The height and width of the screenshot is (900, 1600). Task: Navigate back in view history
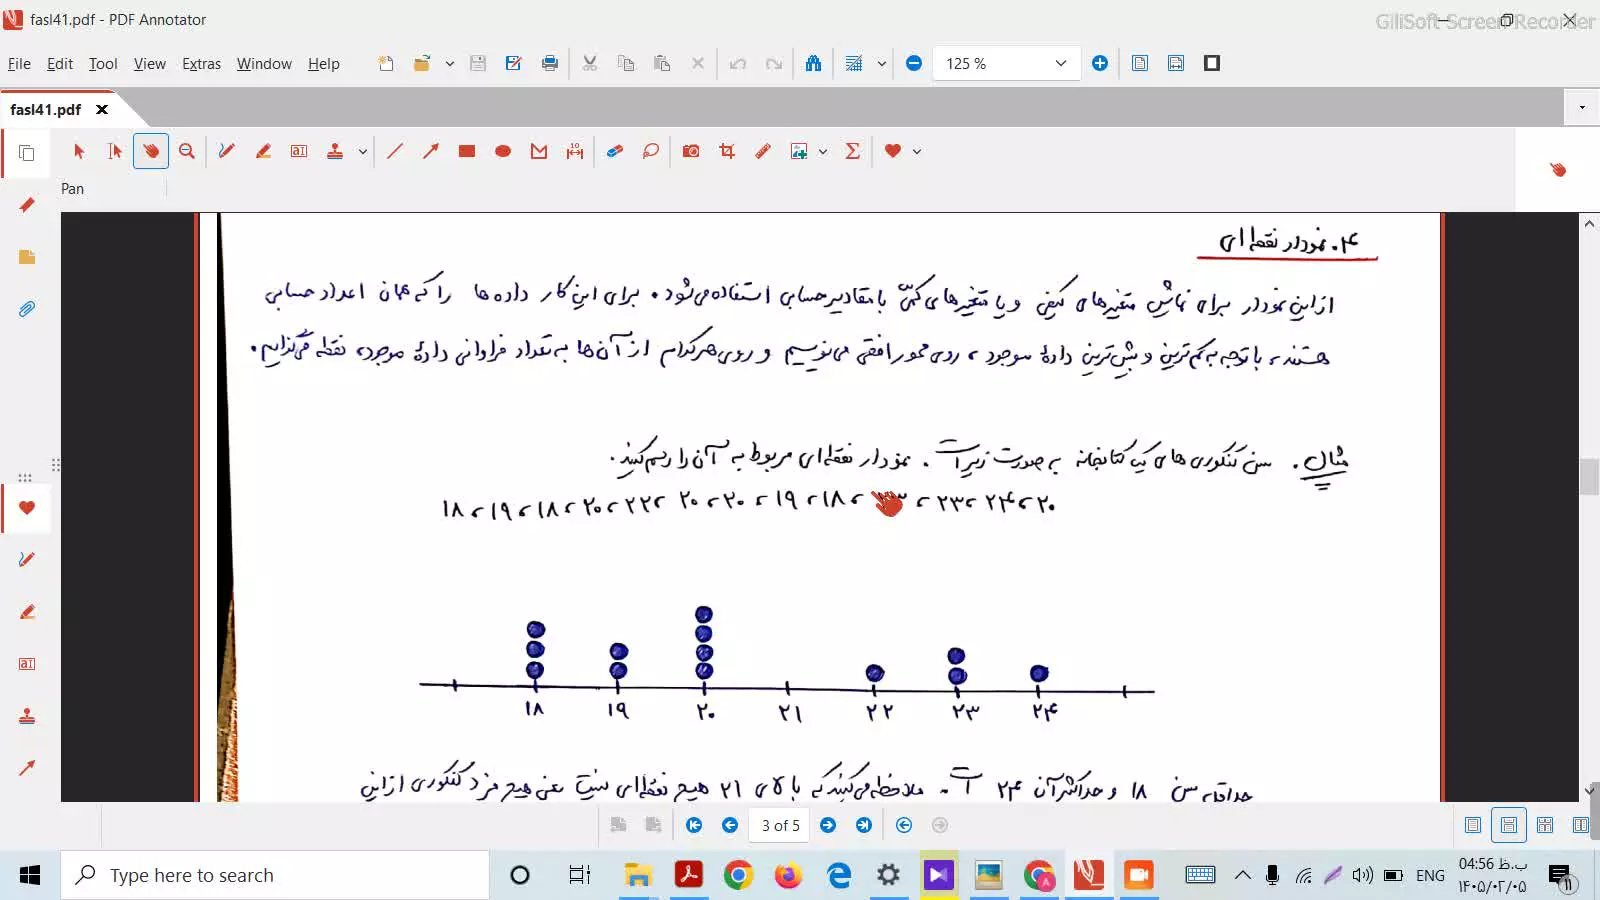tap(904, 825)
